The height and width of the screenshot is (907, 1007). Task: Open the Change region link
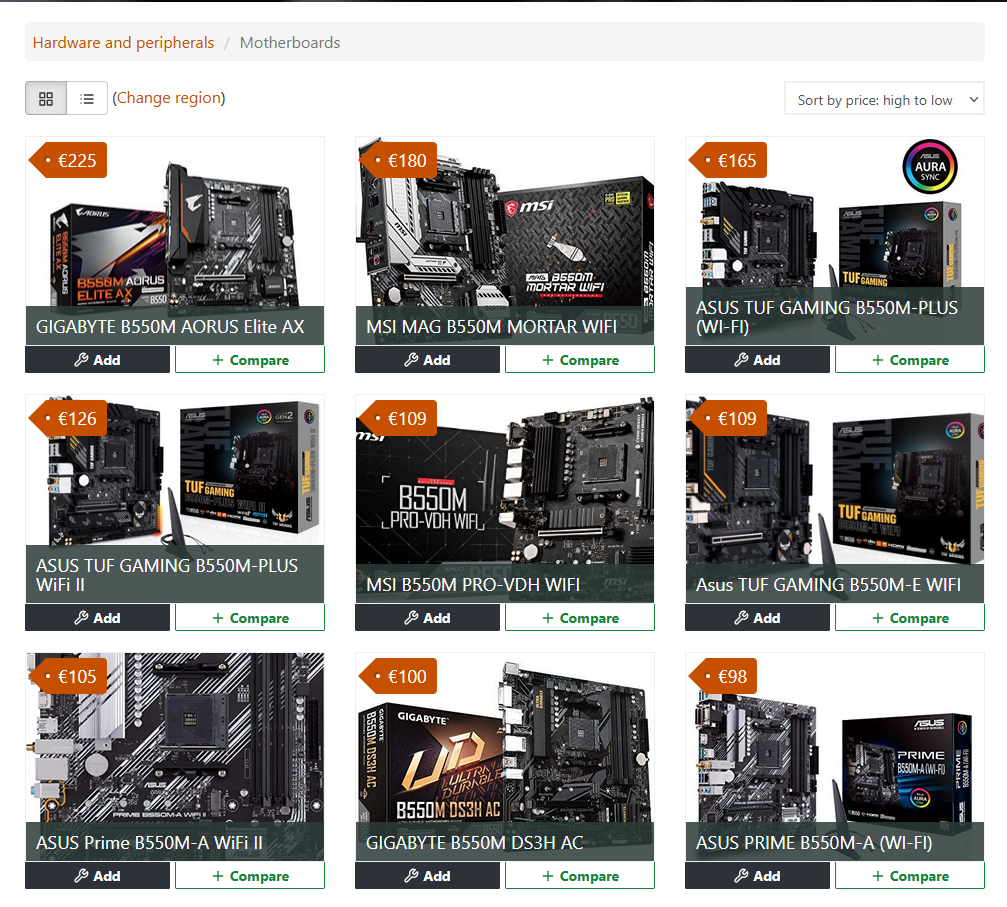(x=169, y=98)
